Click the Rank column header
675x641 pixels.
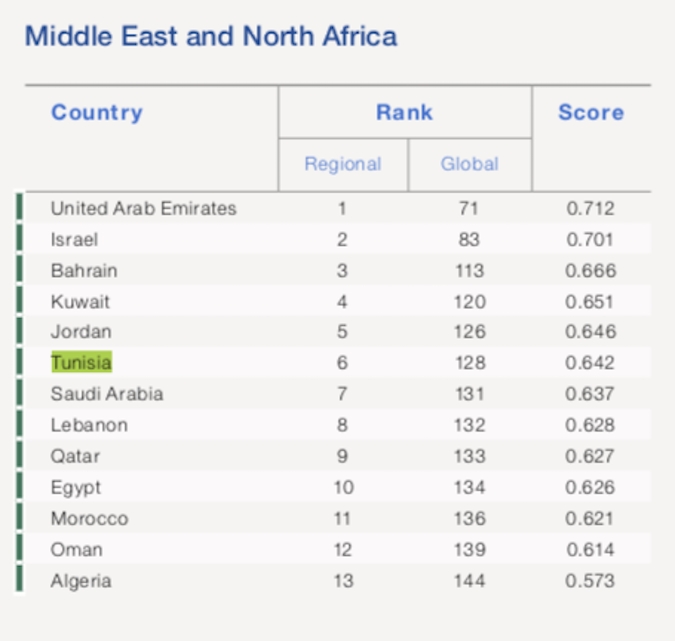pyautogui.click(x=404, y=112)
